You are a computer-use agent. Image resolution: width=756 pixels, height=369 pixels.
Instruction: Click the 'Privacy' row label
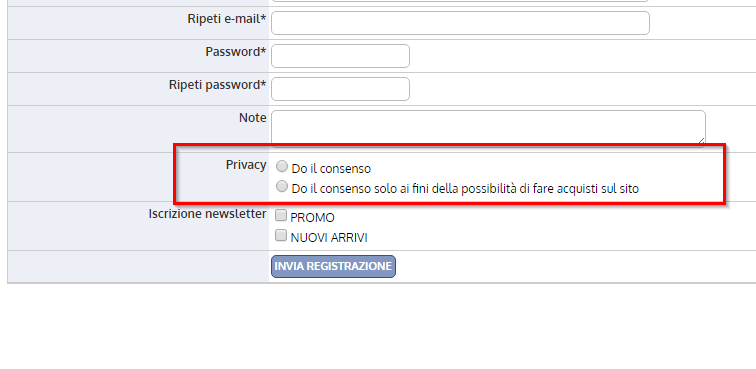tap(246, 165)
